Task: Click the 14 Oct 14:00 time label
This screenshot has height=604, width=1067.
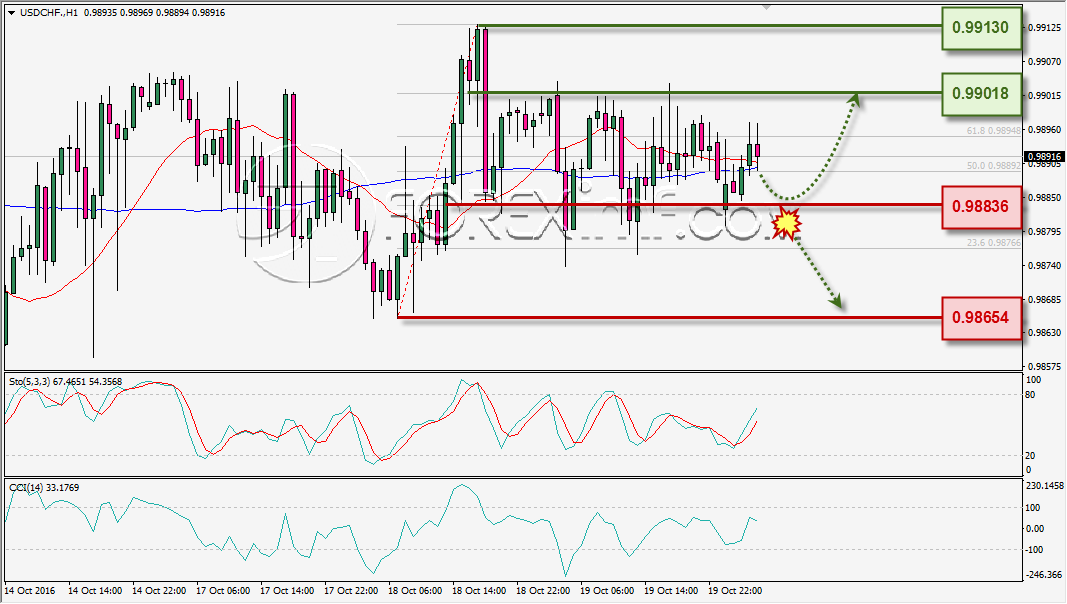Action: (x=95, y=590)
